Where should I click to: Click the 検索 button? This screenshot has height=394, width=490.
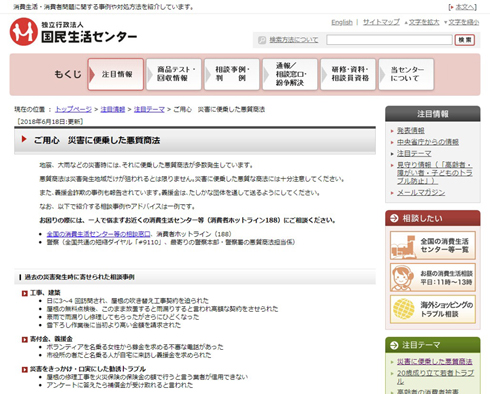[x=465, y=40]
